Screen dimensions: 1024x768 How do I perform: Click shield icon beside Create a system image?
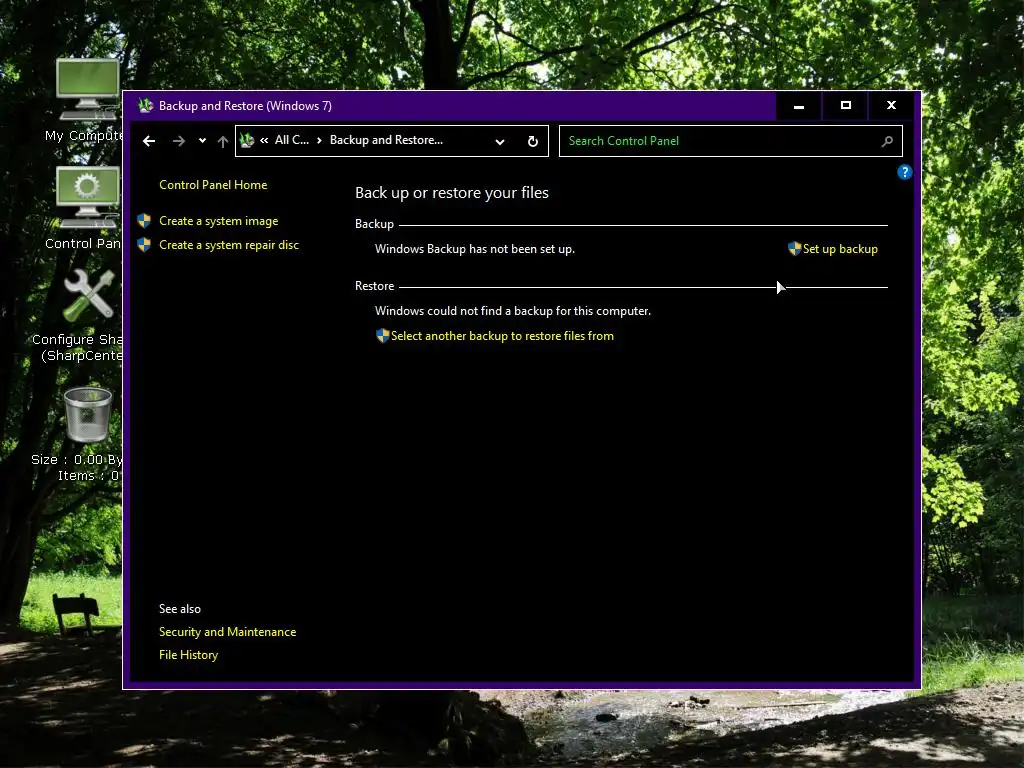pos(144,221)
